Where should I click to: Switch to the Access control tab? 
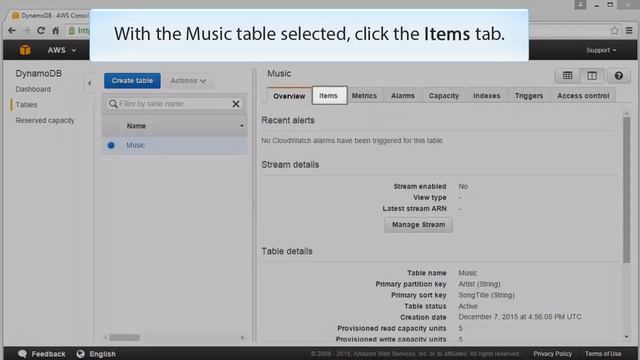583,96
